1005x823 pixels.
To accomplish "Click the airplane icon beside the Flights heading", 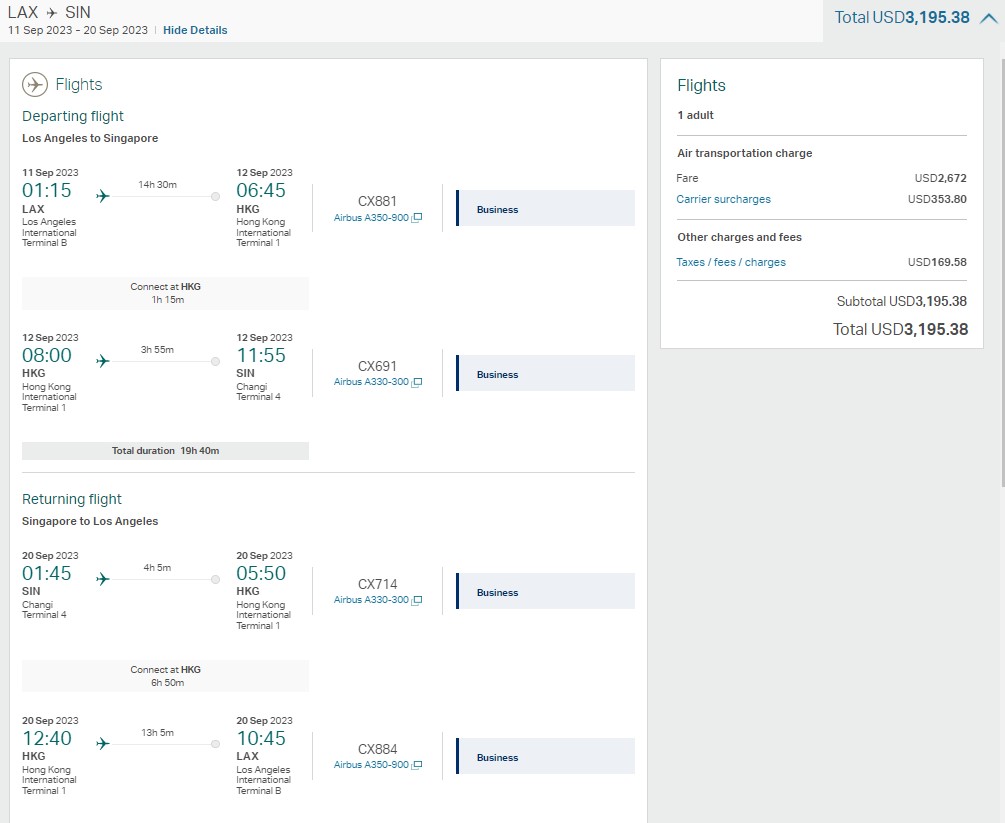I will click(37, 84).
